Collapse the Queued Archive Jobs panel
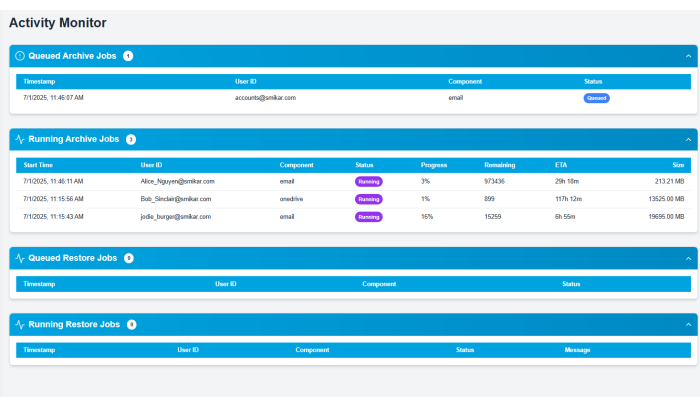Screen dimensions: 700x397 pos(688,56)
